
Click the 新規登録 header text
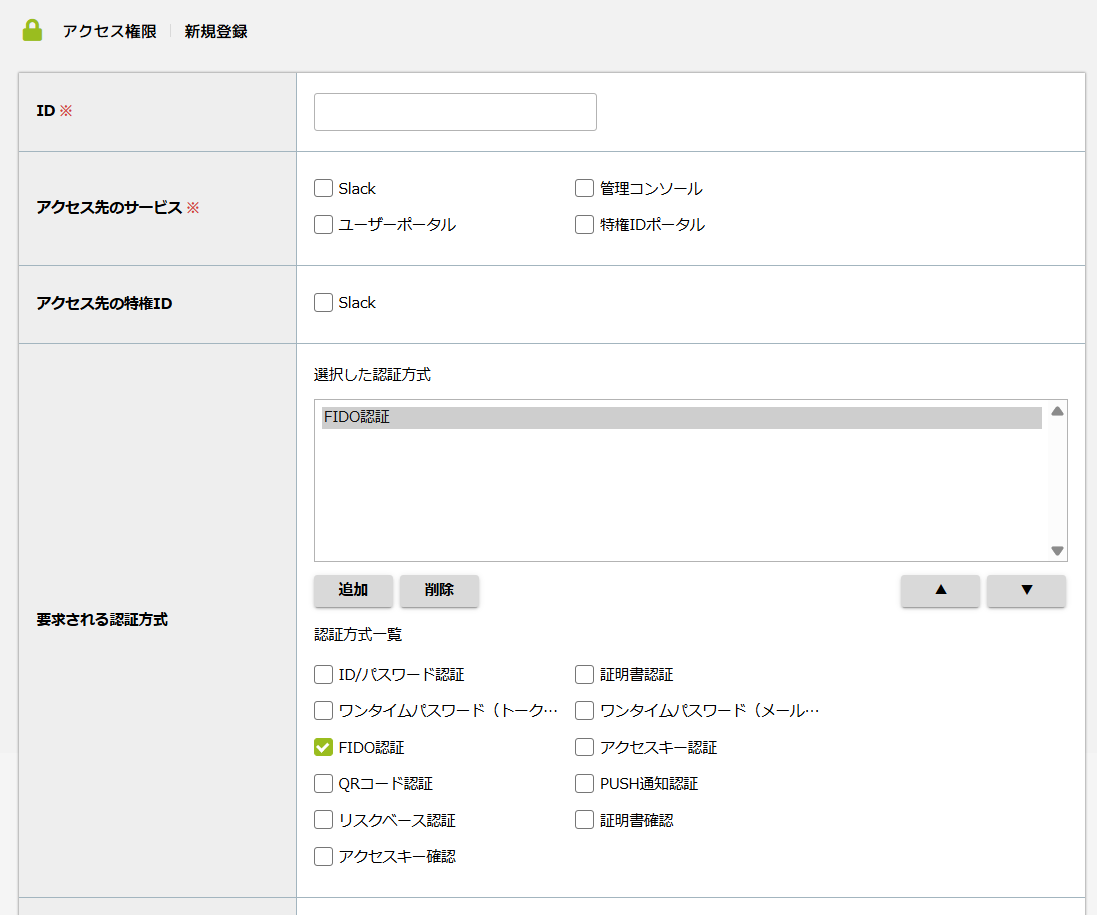pyautogui.click(x=216, y=31)
